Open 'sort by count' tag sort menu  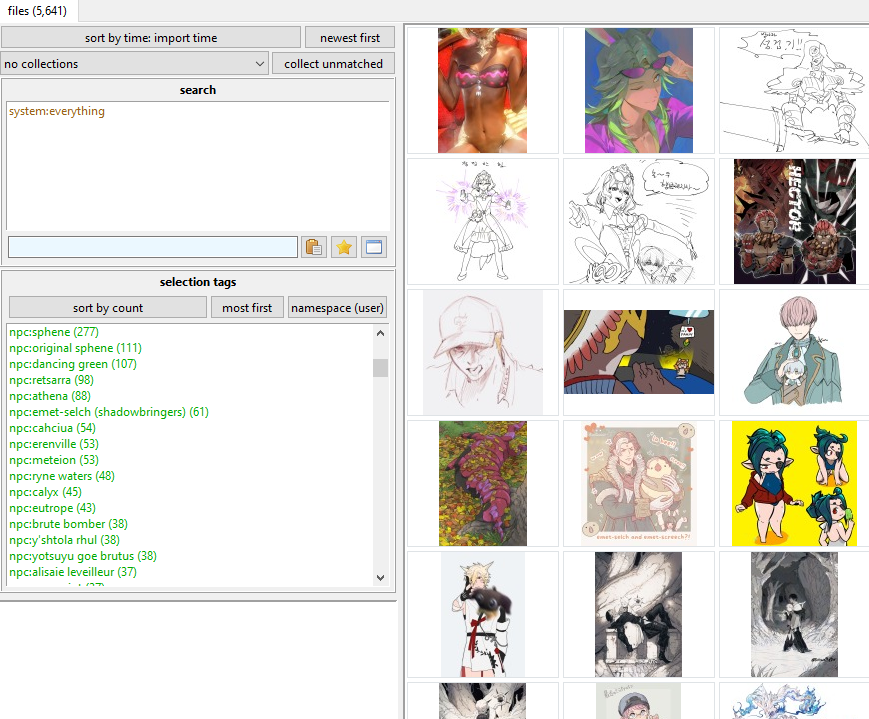pos(108,308)
